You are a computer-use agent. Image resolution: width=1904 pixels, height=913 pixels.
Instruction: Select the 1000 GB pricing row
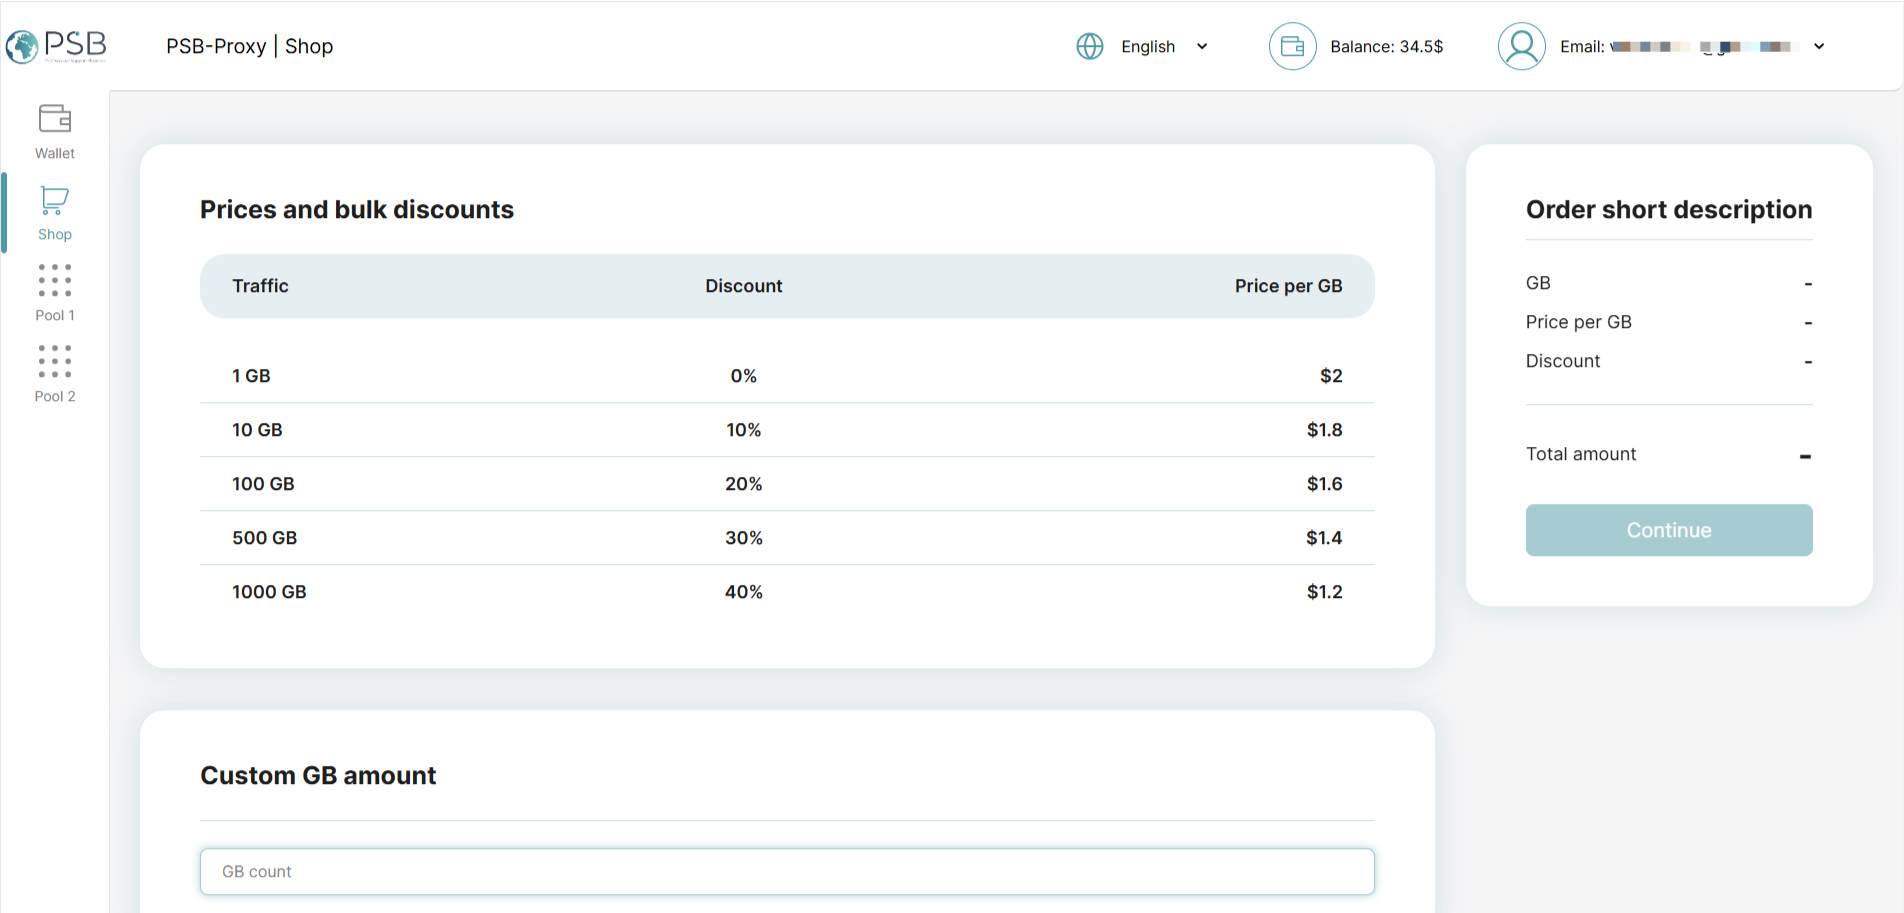pyautogui.click(x=787, y=592)
